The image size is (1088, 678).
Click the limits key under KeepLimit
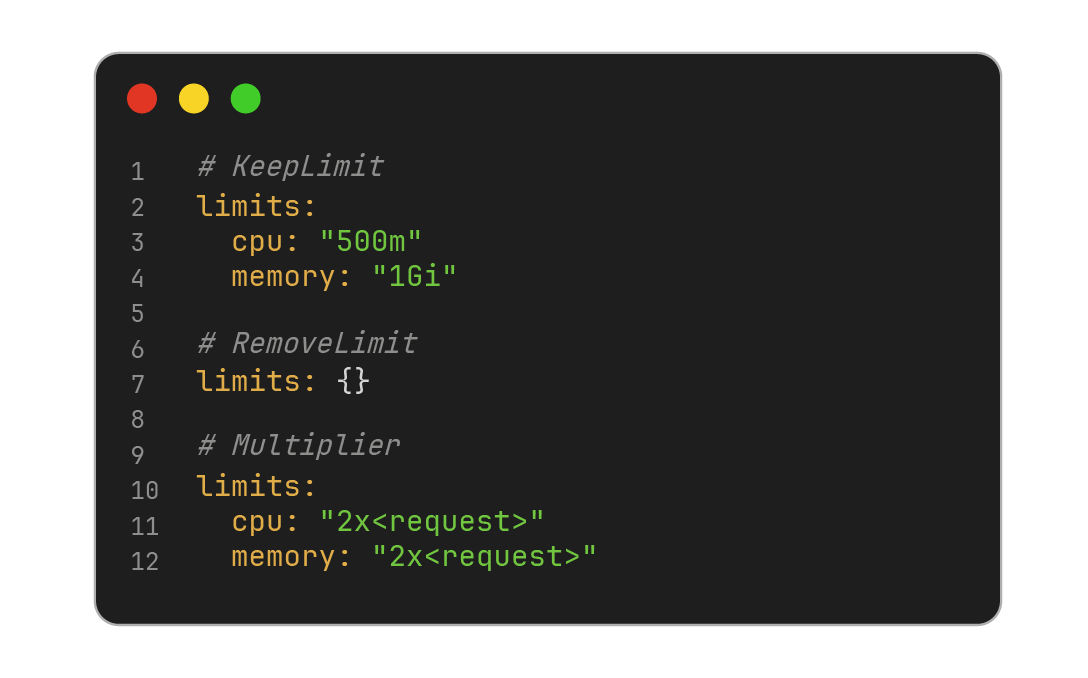coord(256,207)
